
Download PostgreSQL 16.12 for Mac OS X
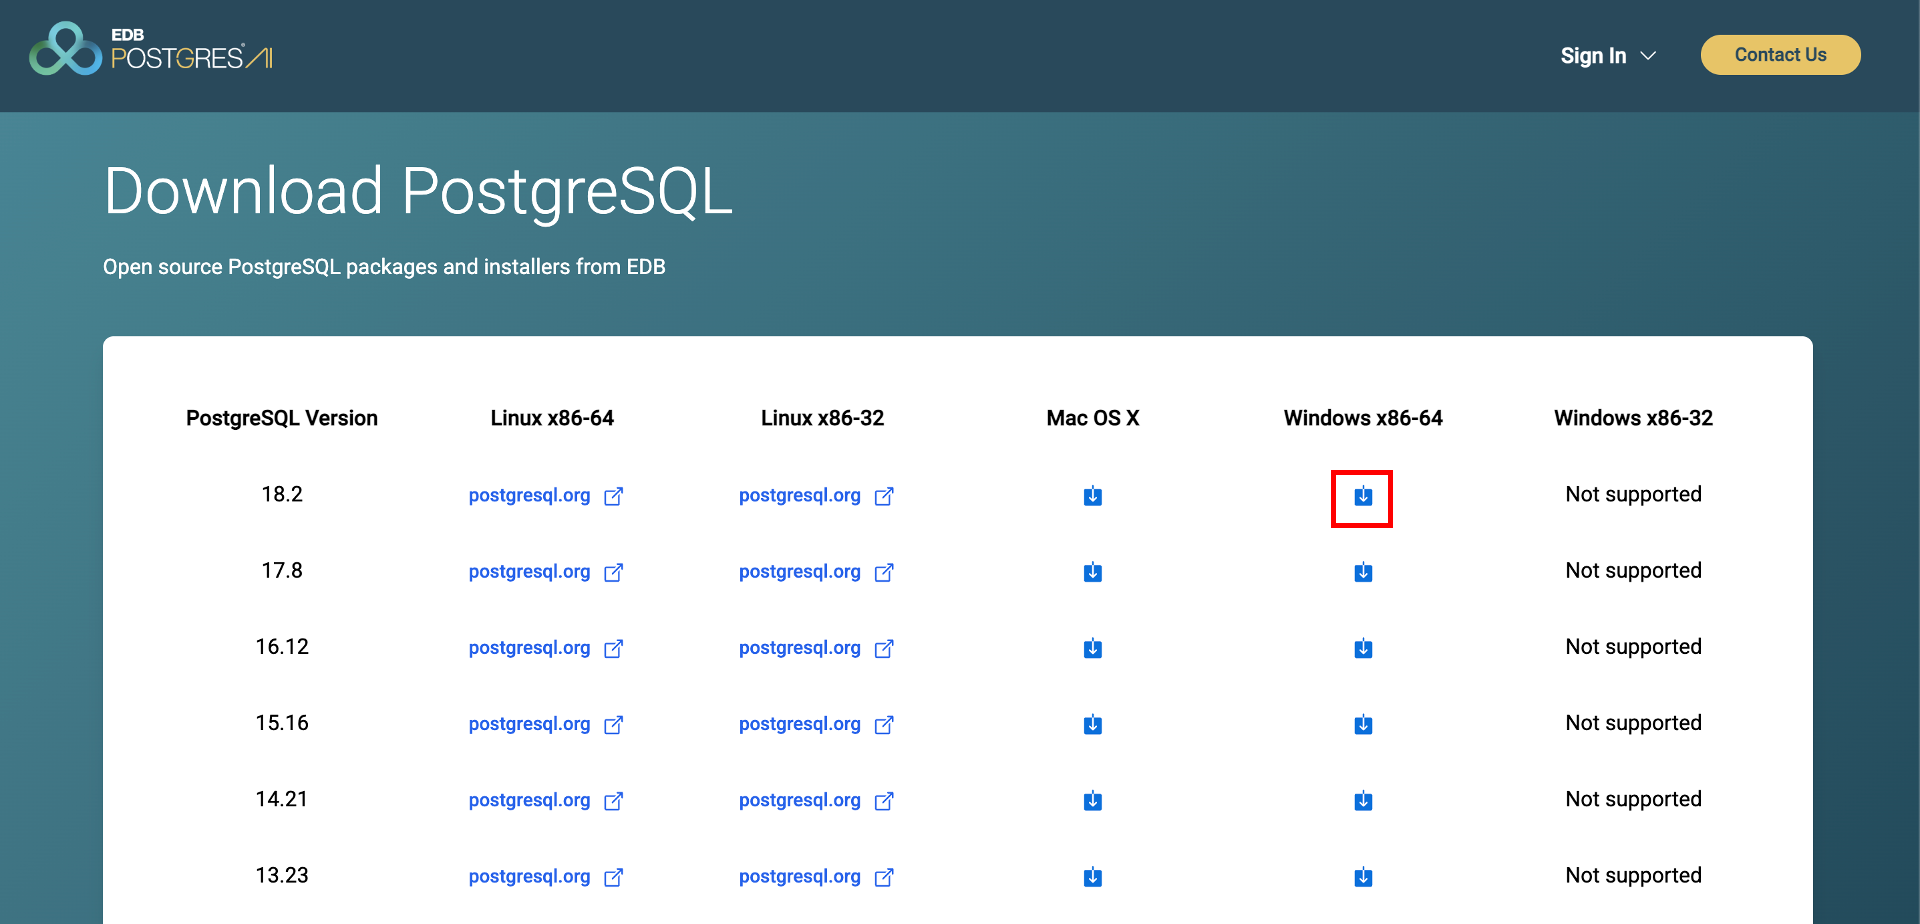tap(1093, 648)
